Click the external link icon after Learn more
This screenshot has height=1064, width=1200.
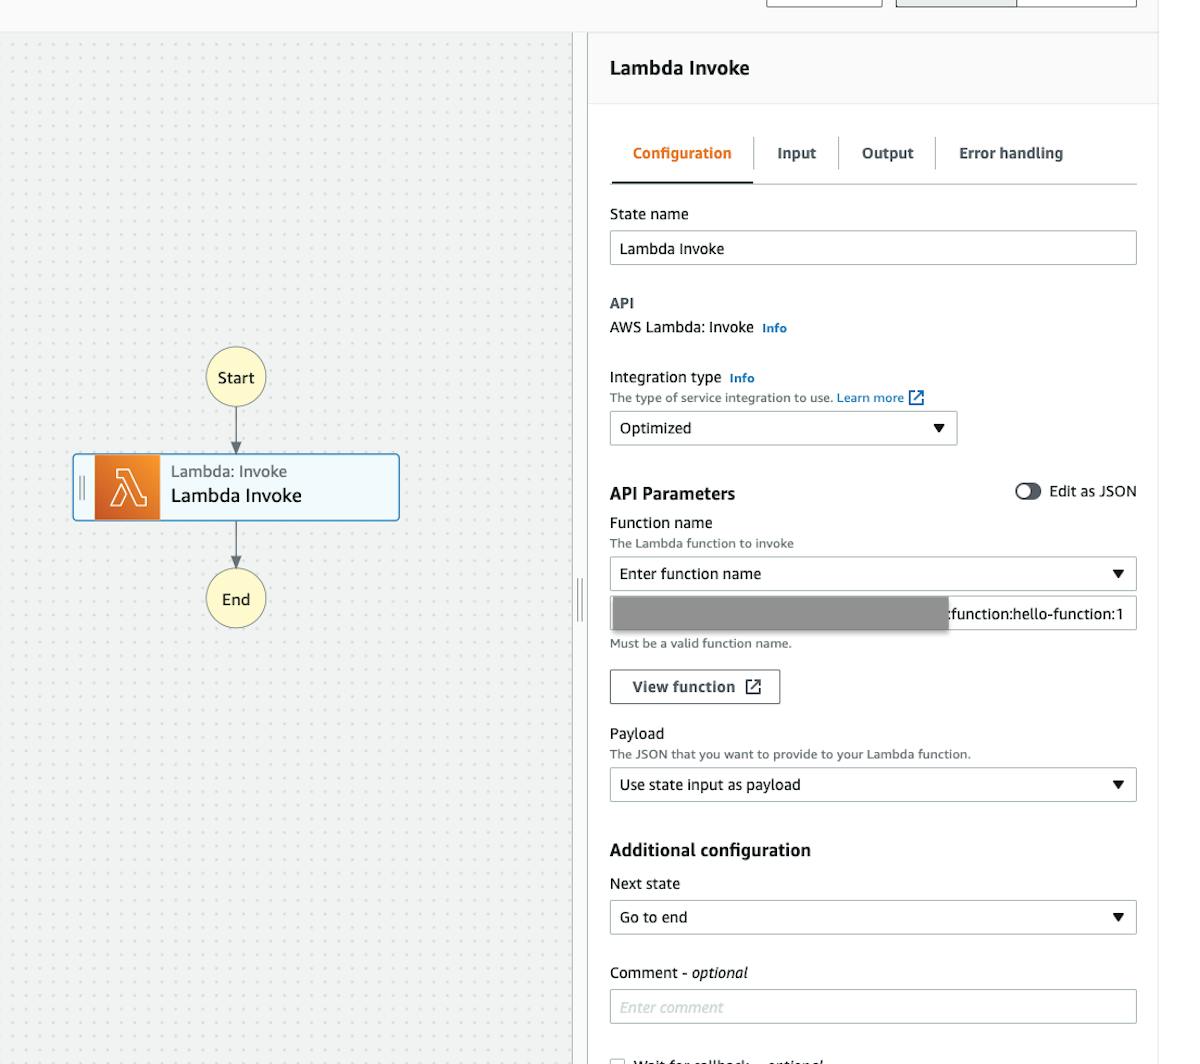click(x=915, y=397)
